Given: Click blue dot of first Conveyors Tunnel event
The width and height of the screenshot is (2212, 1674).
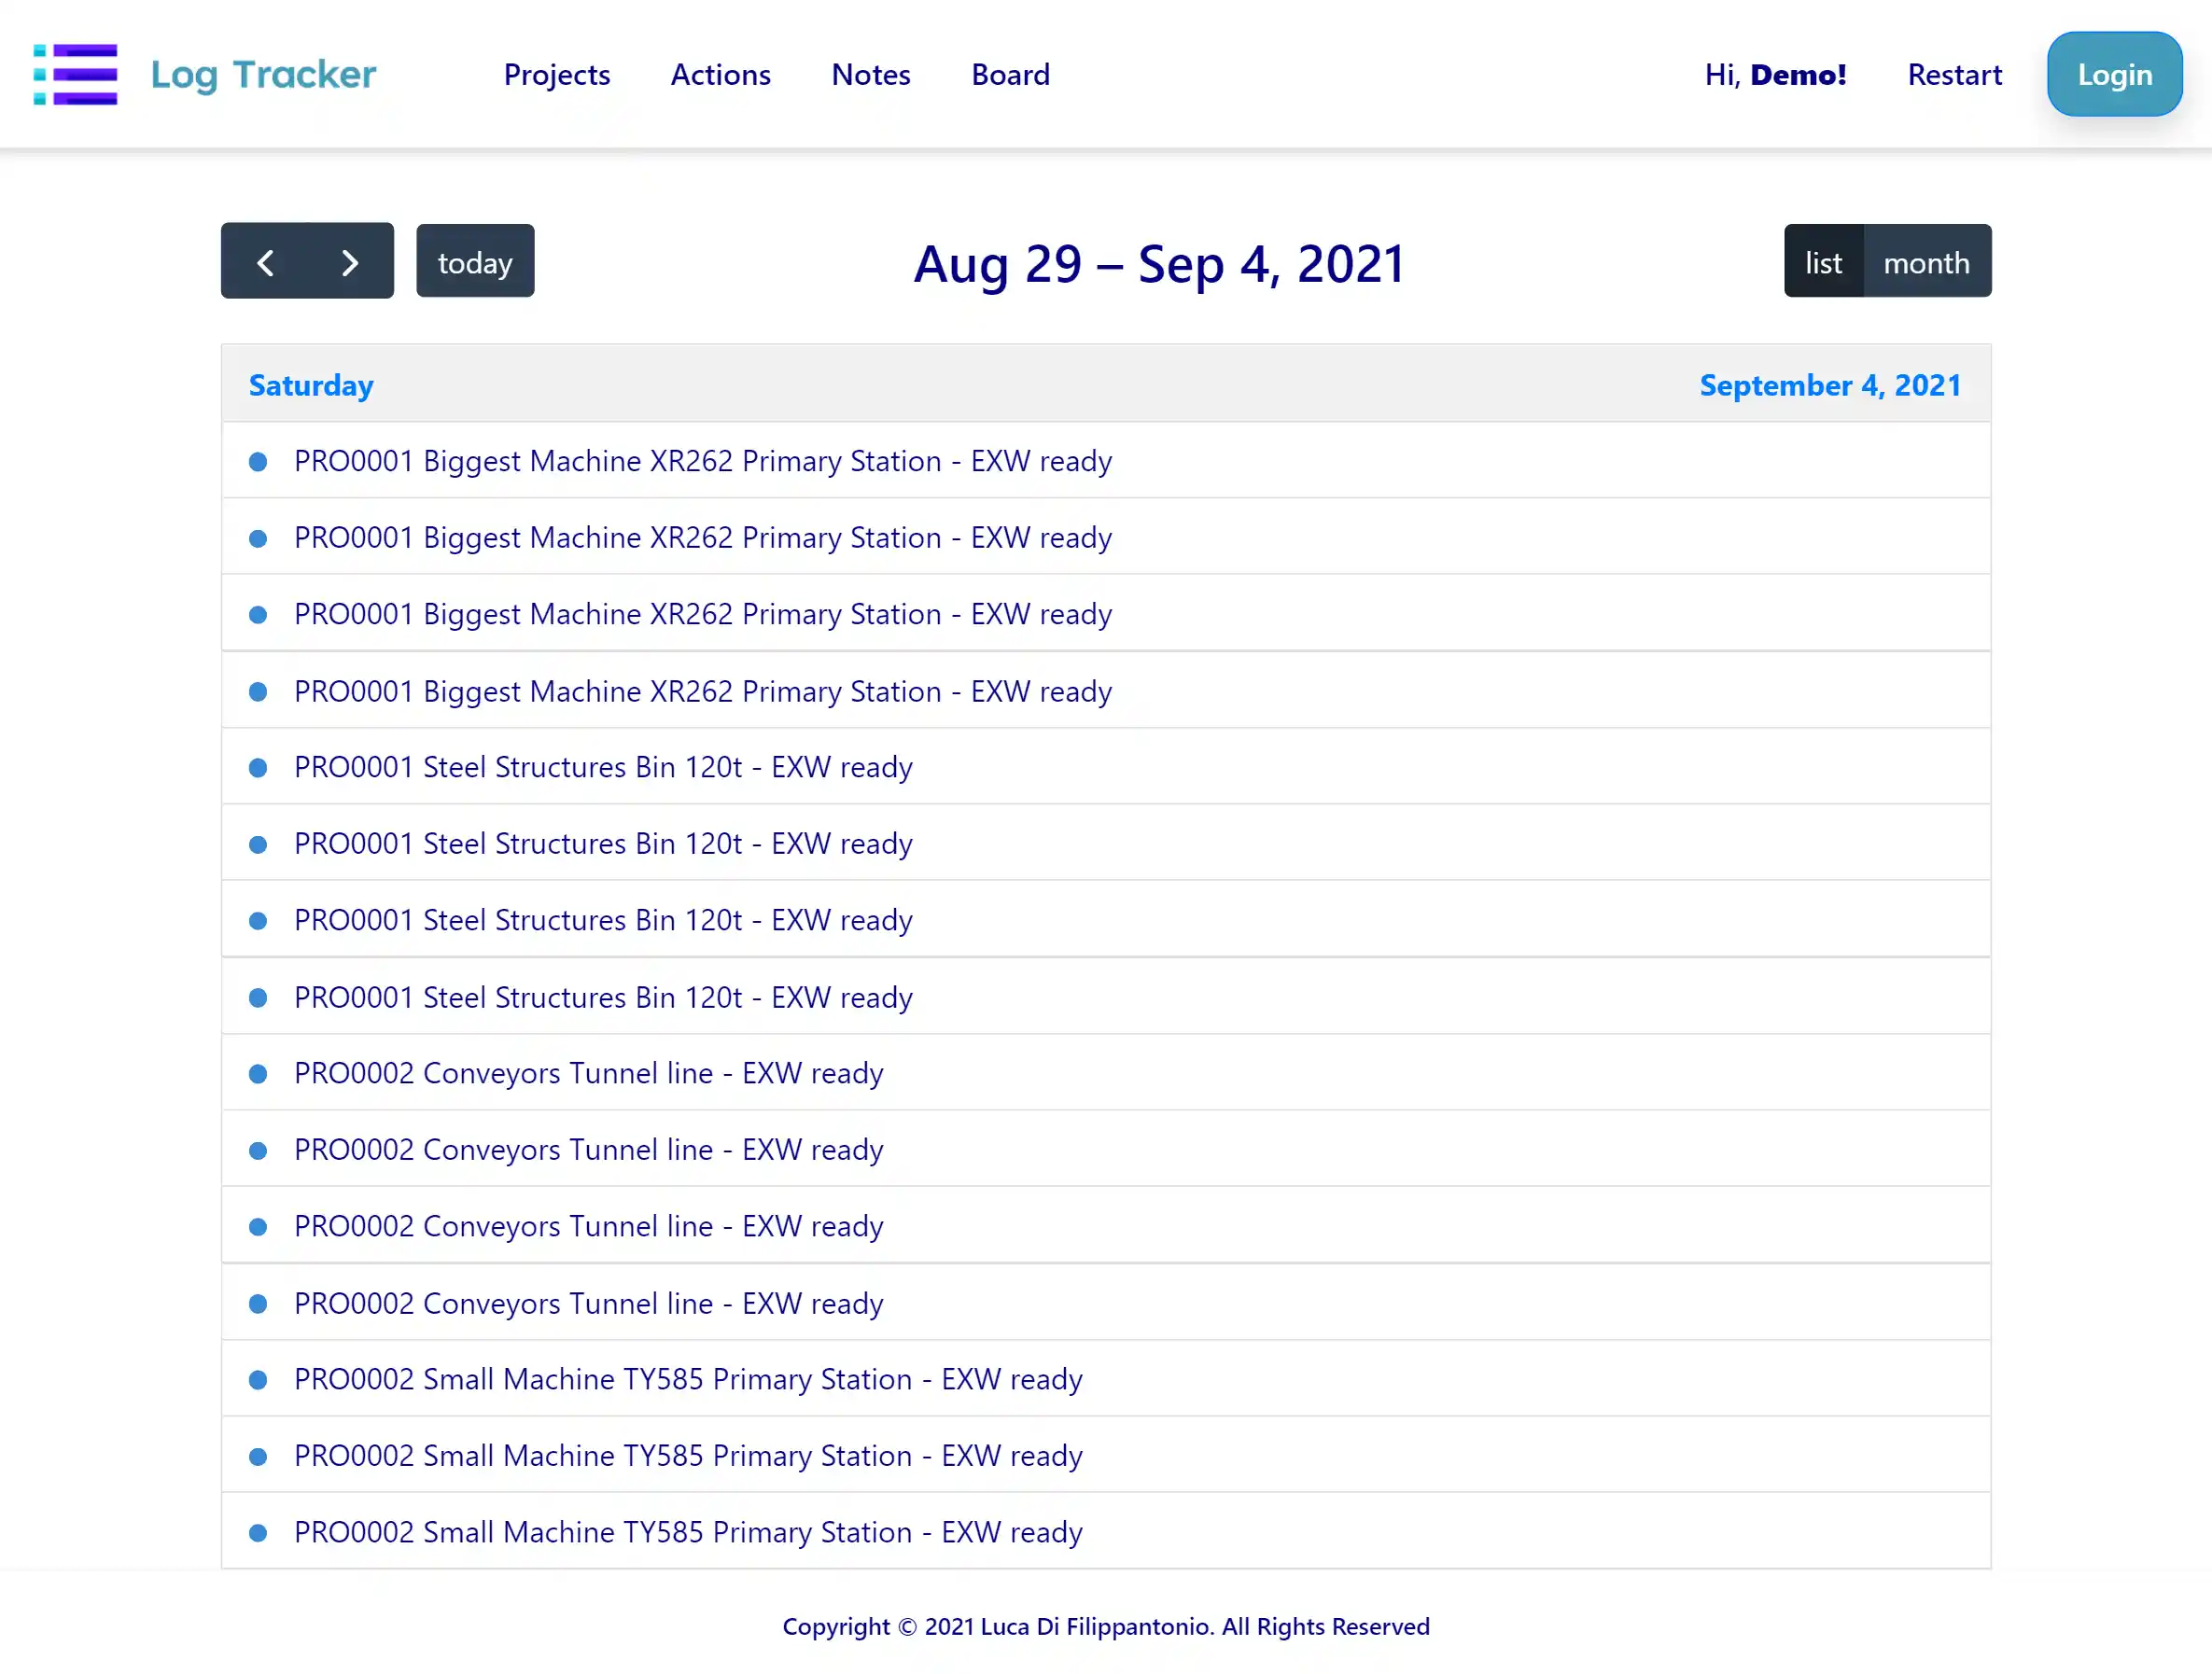Looking at the screenshot, I should pos(258,1074).
